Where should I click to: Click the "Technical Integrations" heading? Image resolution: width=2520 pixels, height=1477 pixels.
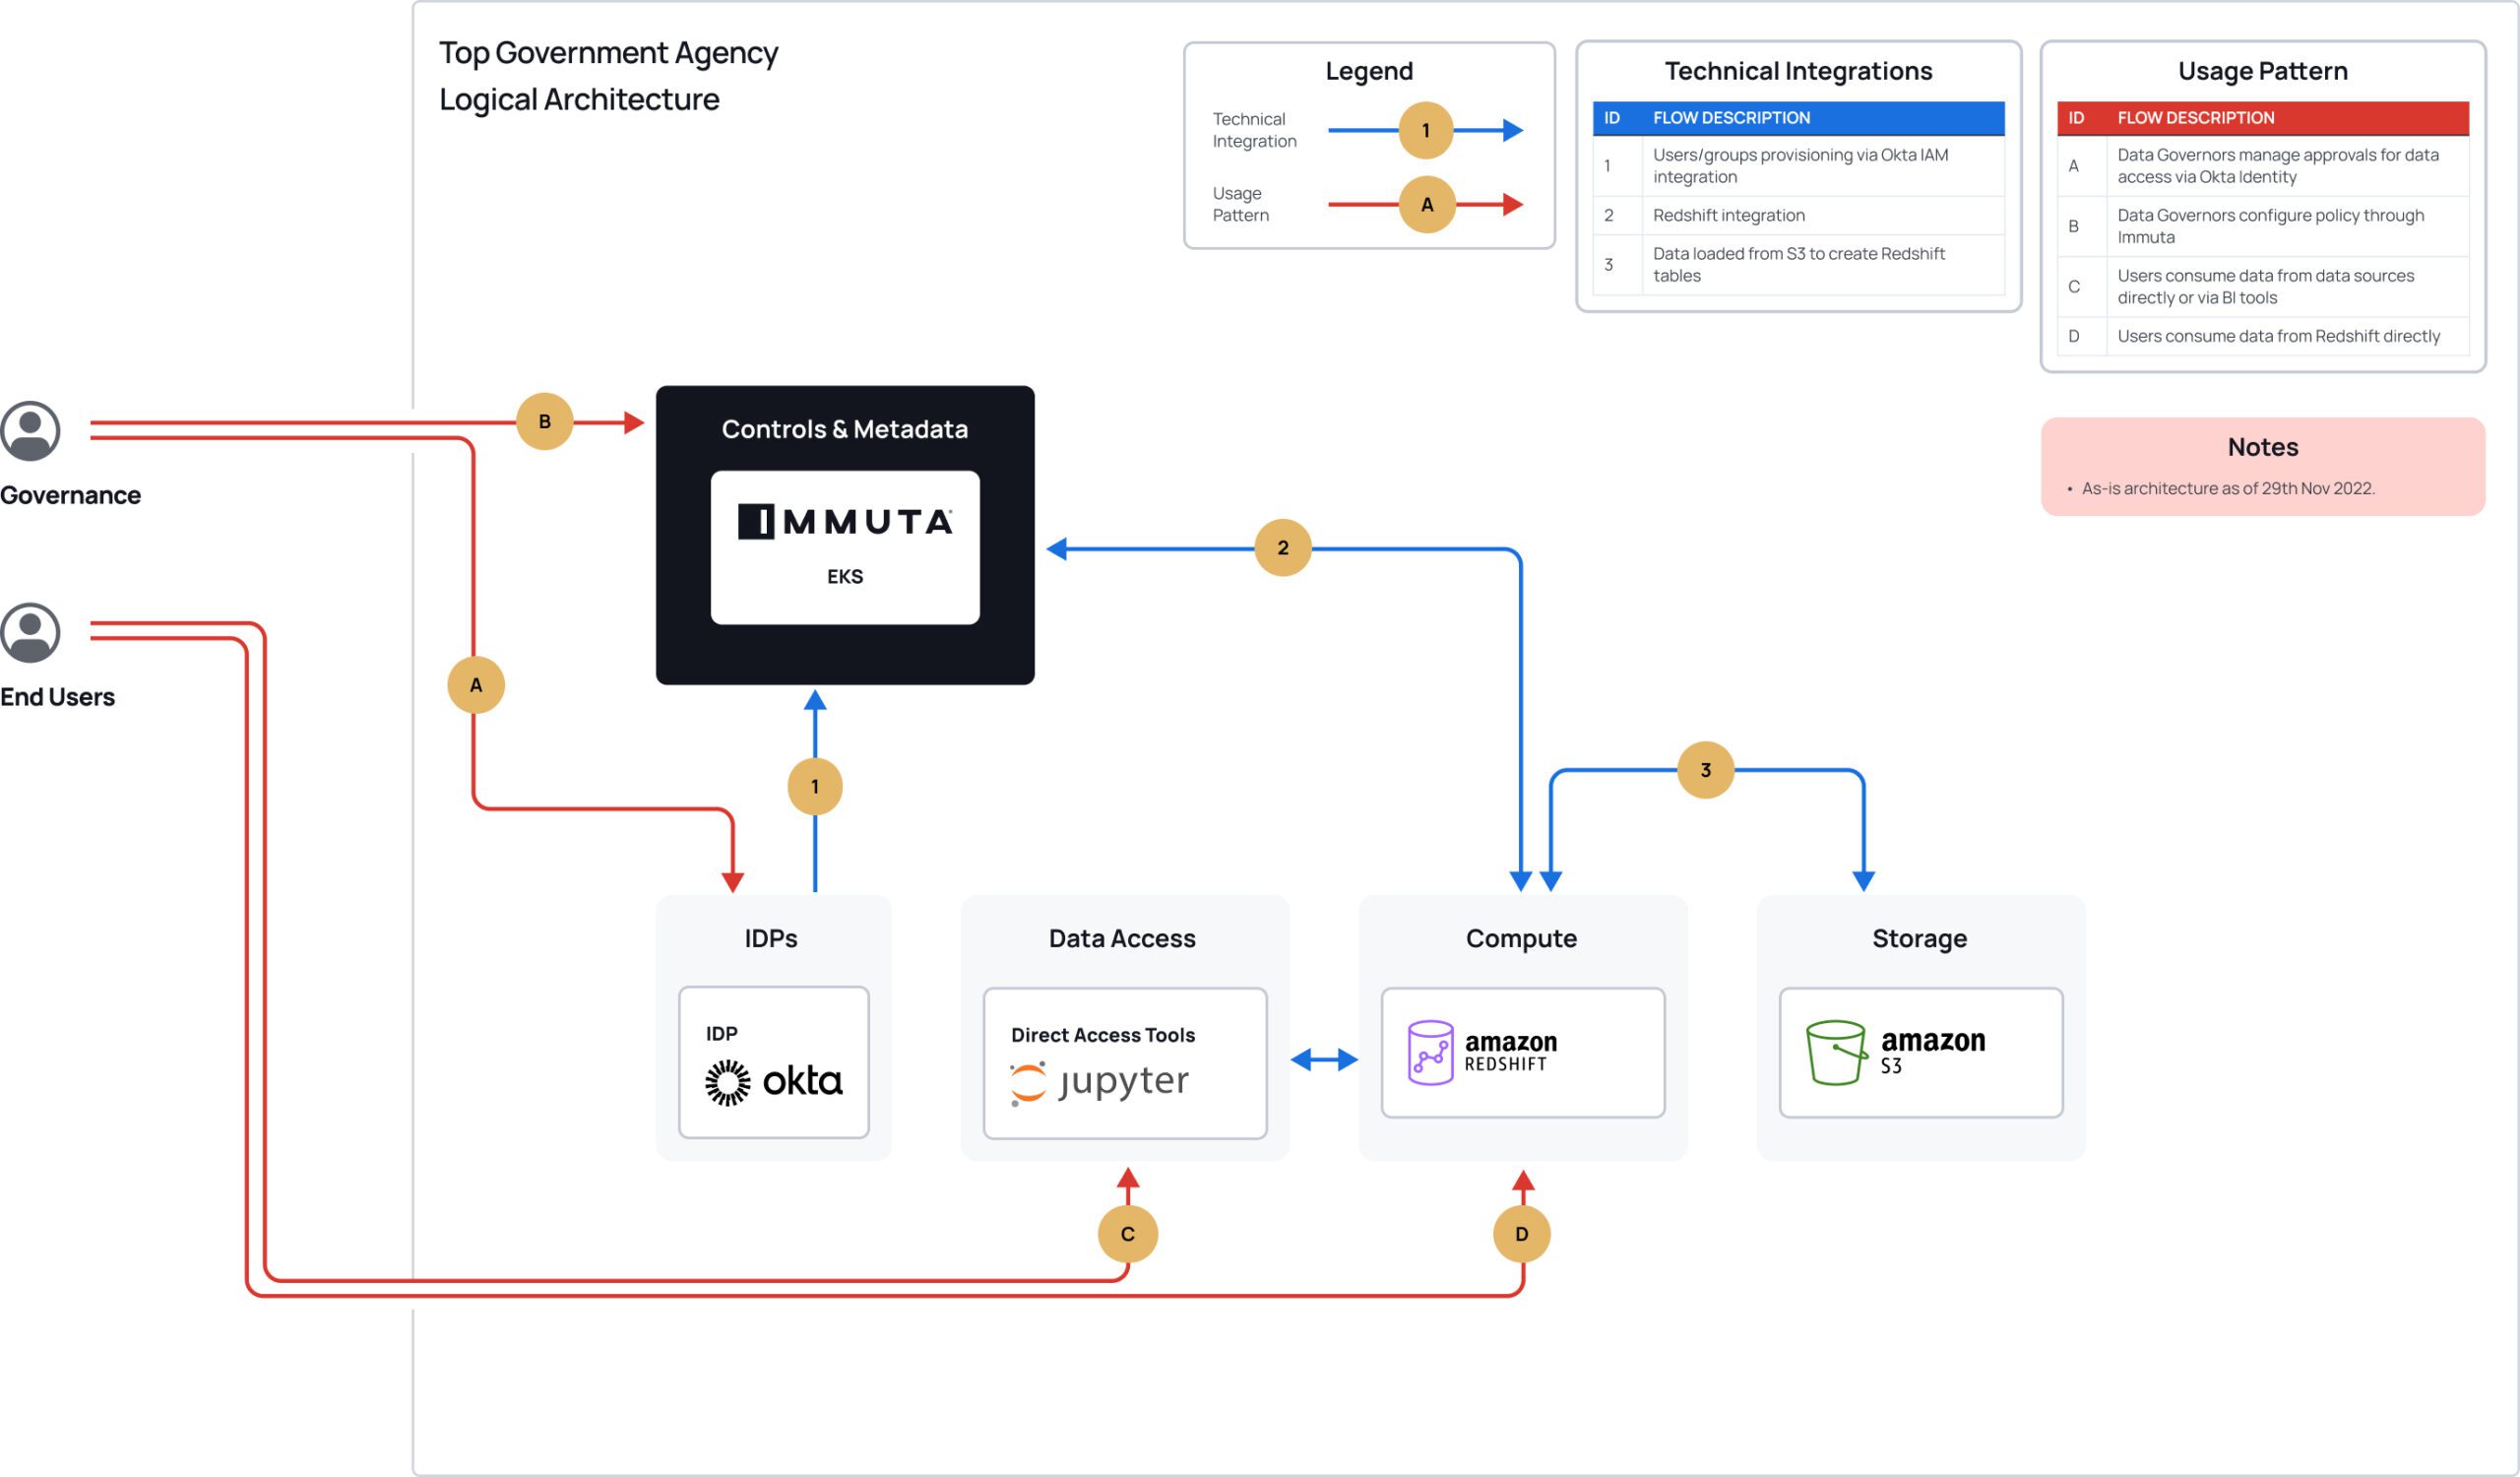click(1798, 71)
